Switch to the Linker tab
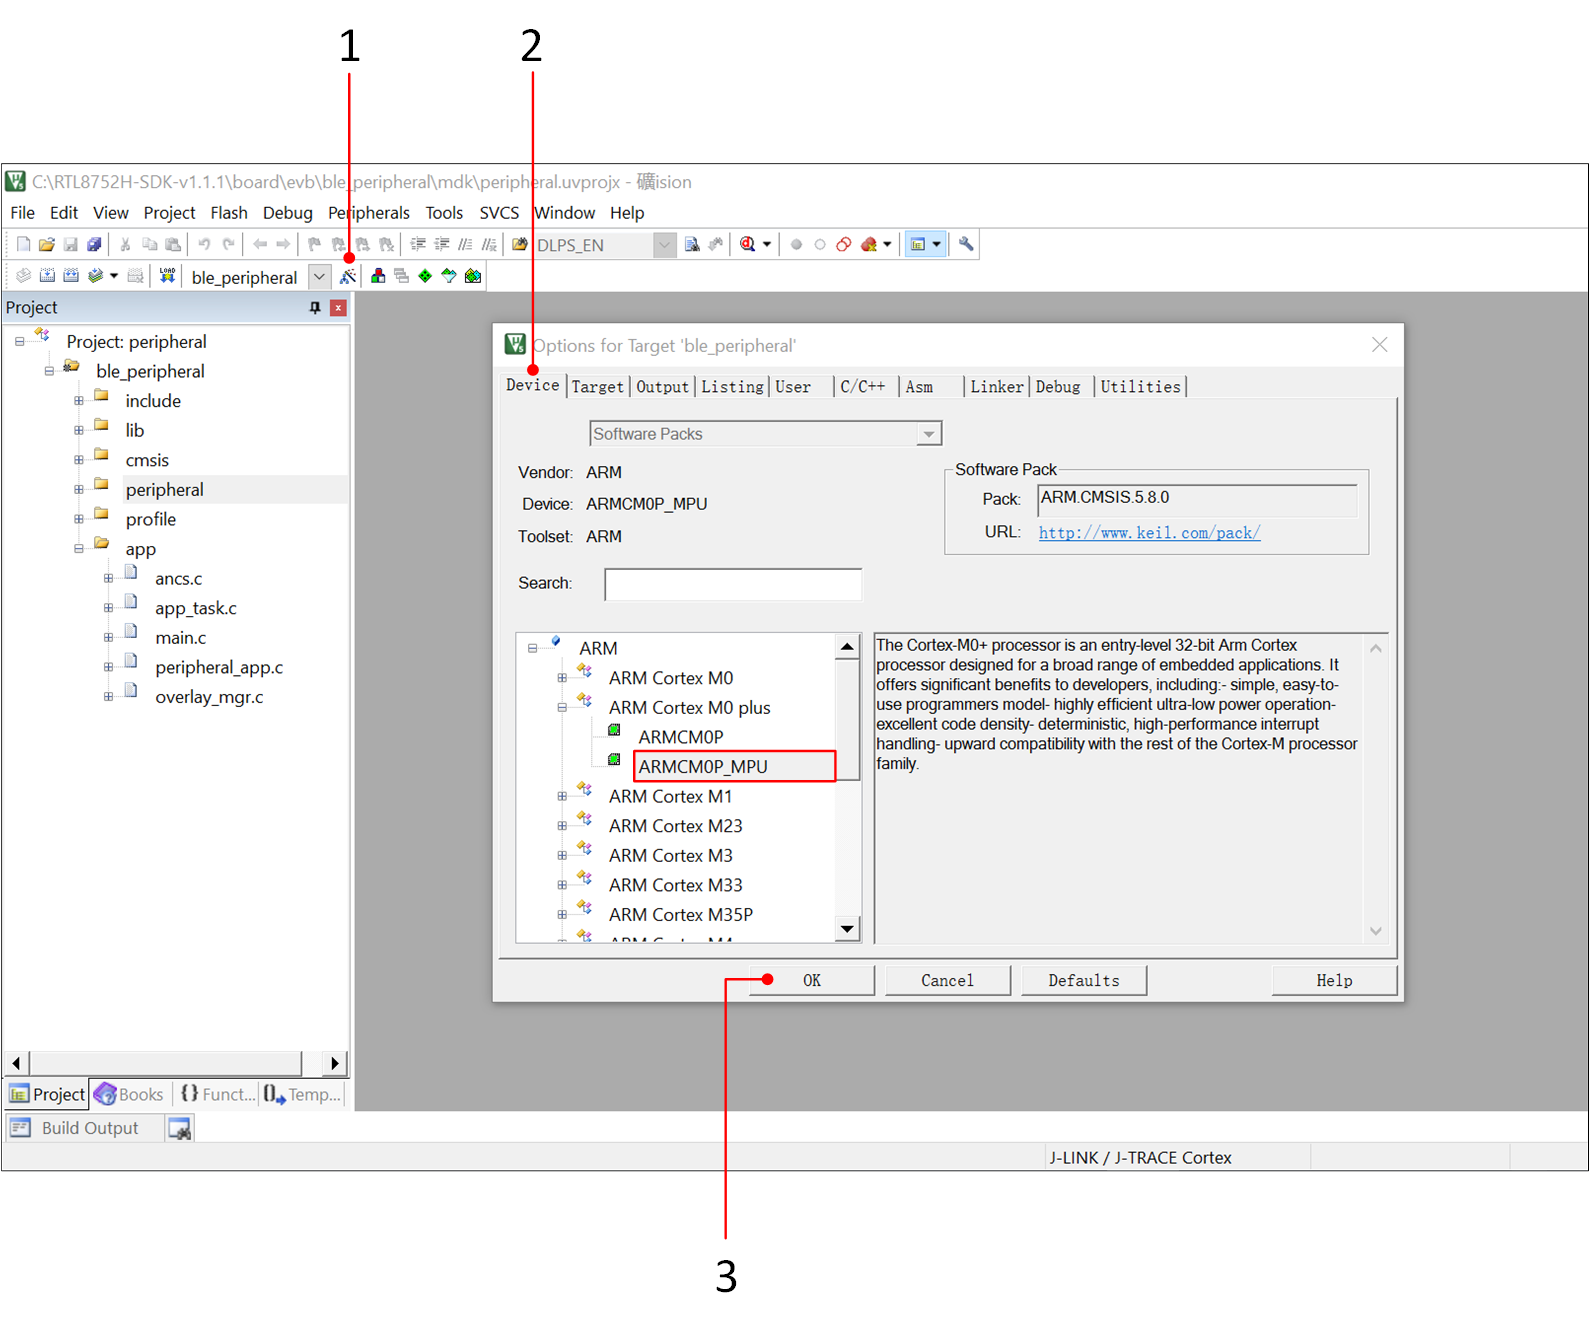Screen dimensions: 1590x1331 pos(997,387)
